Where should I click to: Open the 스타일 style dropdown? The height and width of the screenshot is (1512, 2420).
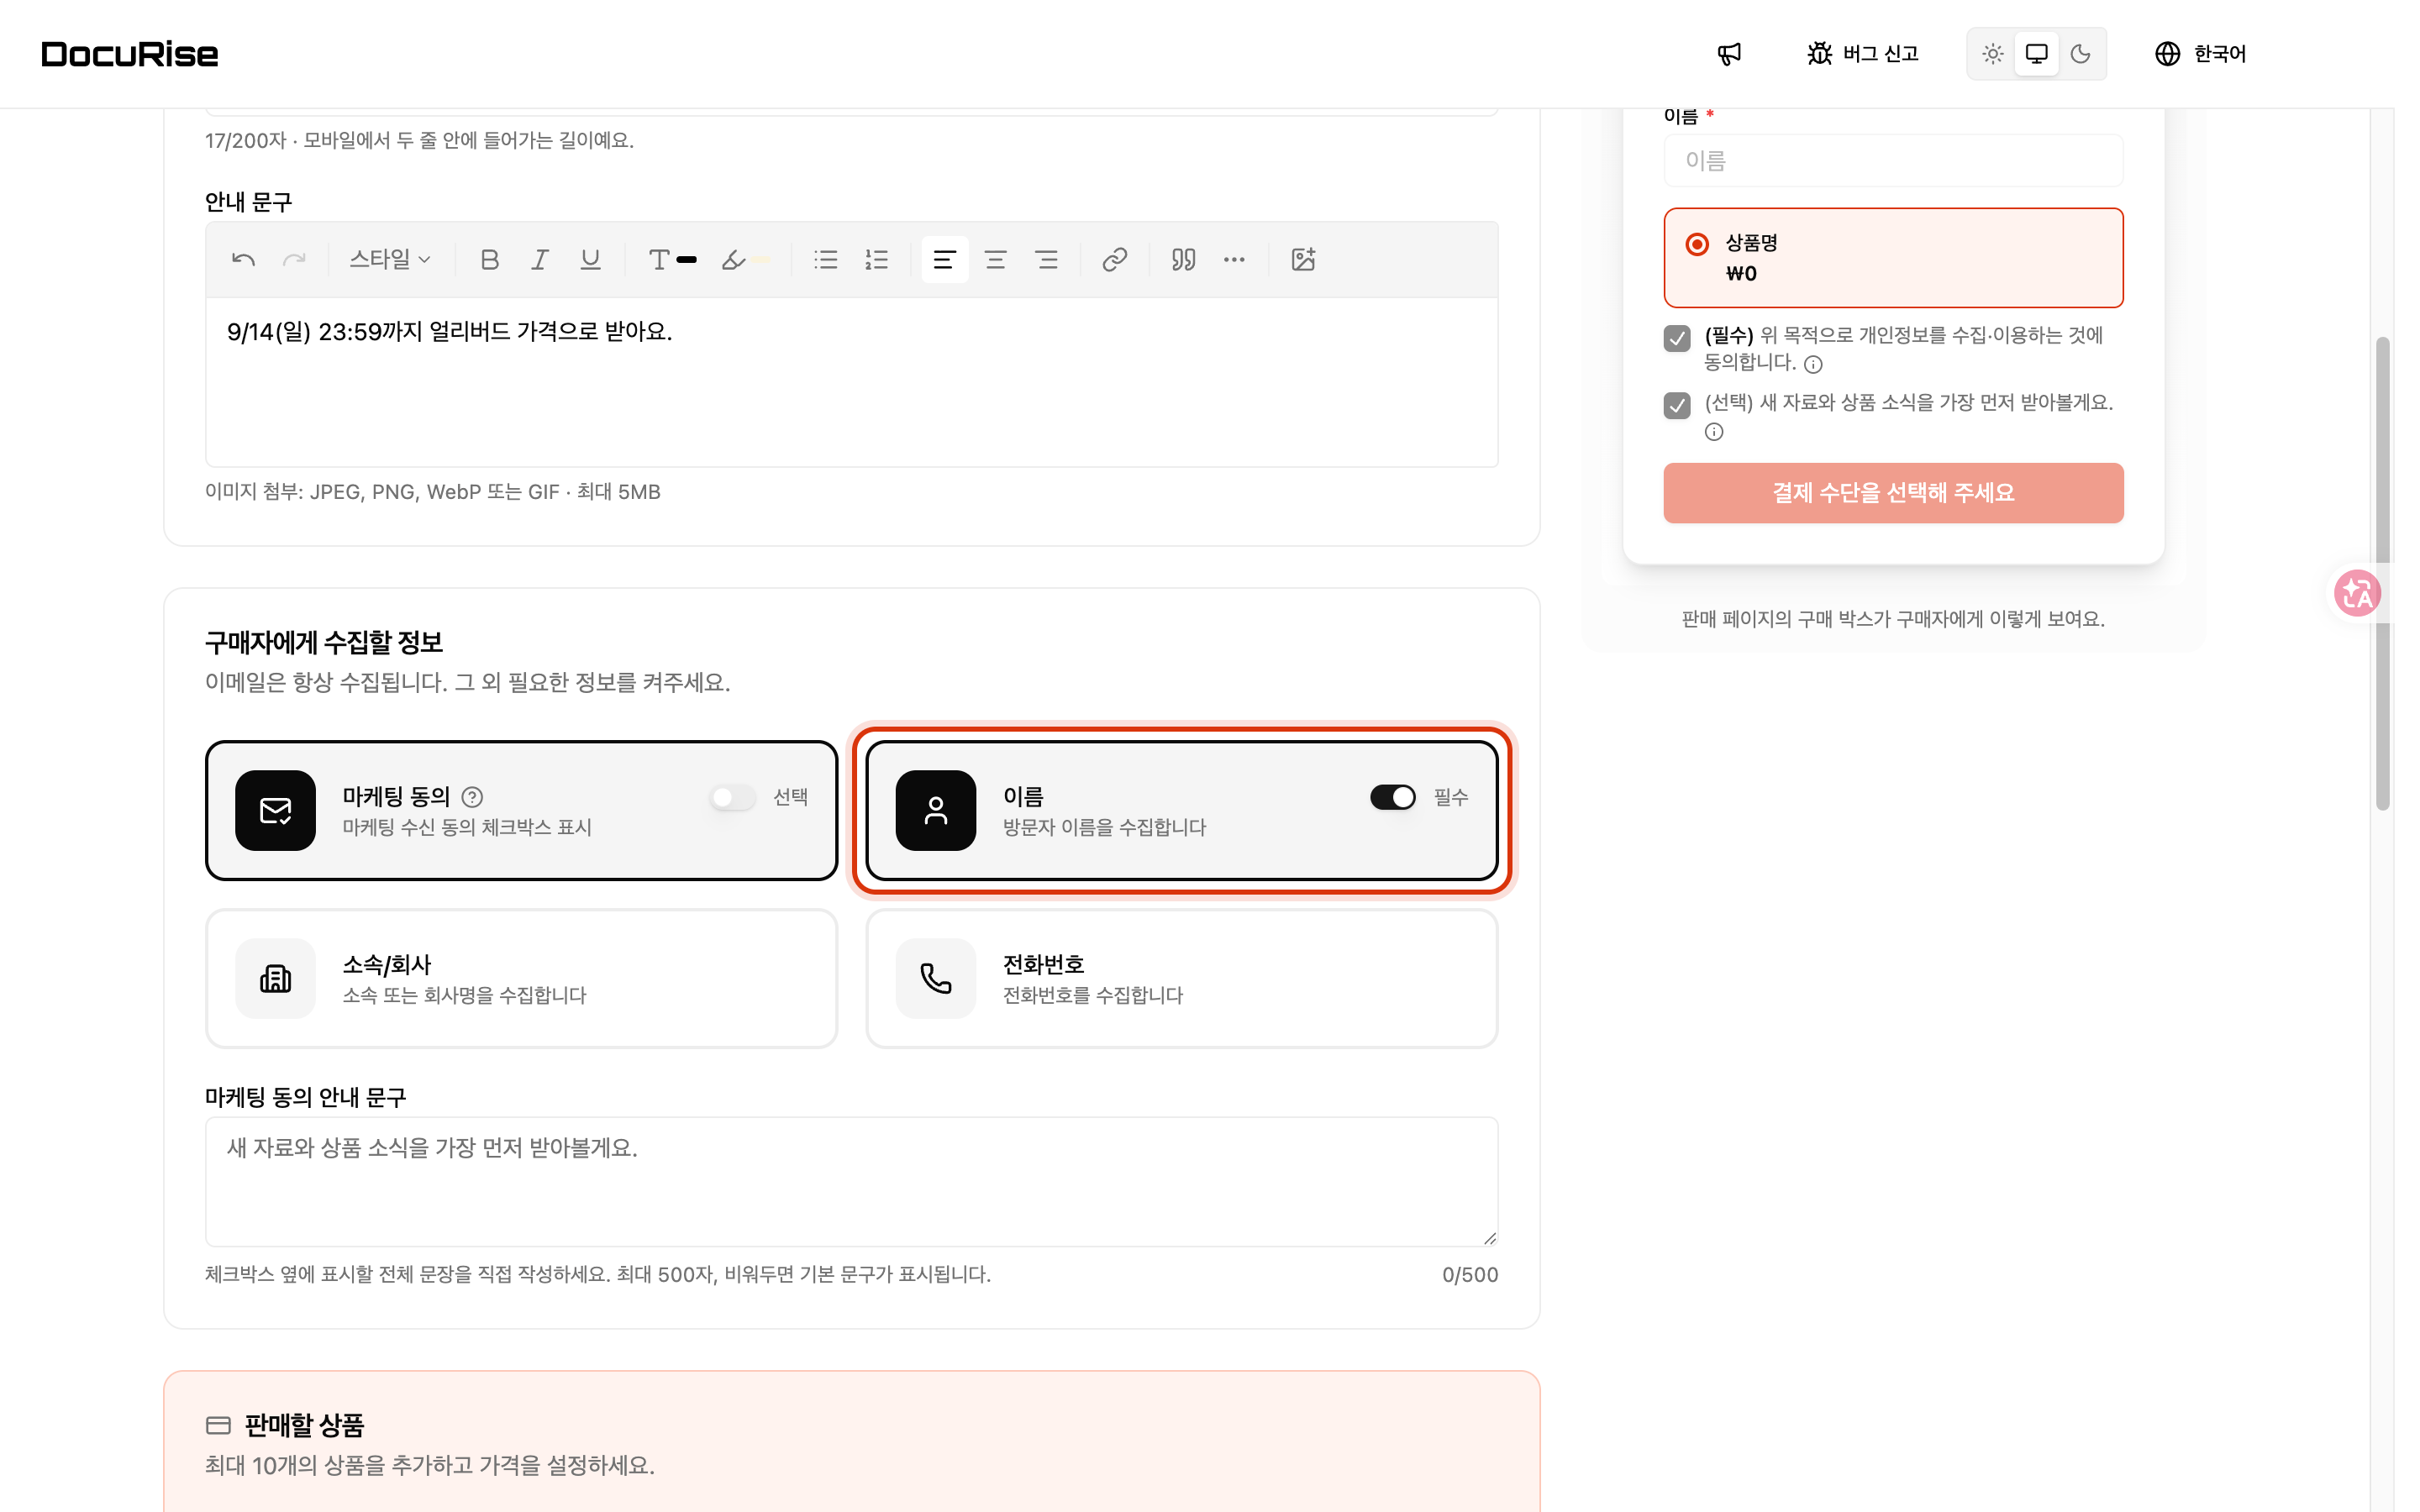point(390,260)
